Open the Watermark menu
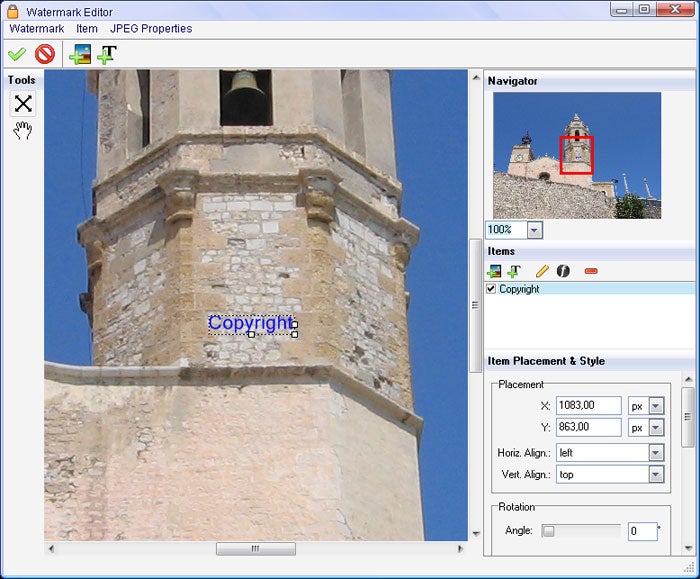The image size is (700, 579). point(36,29)
